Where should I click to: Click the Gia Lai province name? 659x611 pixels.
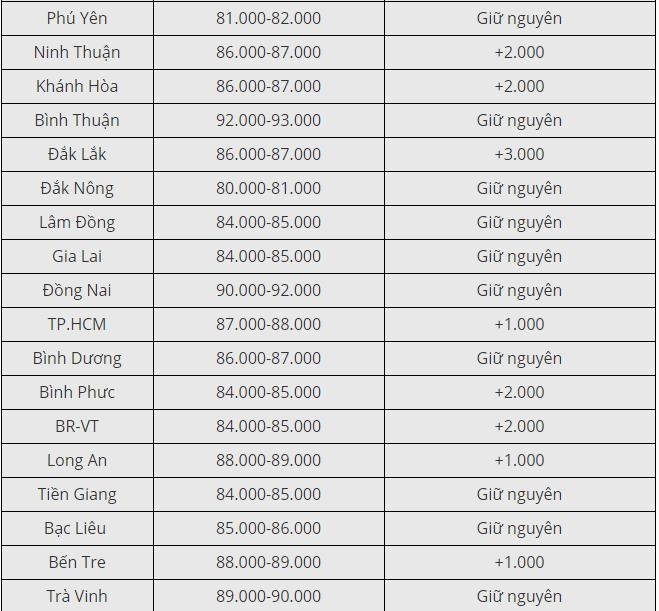(77, 256)
